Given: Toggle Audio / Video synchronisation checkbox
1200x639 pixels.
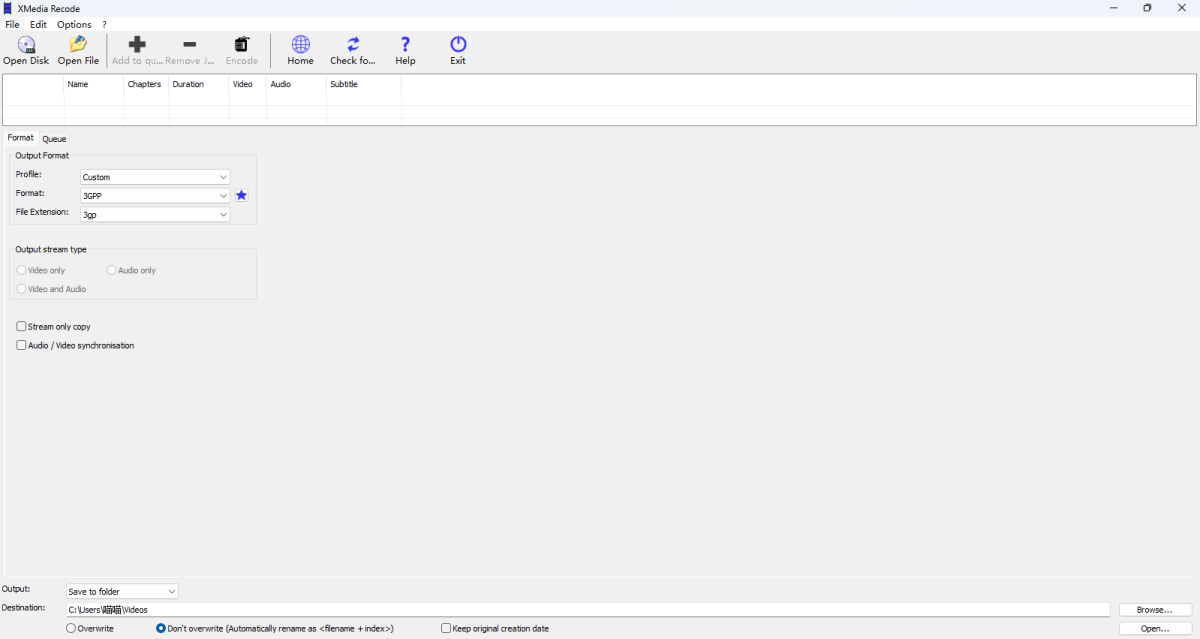Looking at the screenshot, I should click(22, 346).
